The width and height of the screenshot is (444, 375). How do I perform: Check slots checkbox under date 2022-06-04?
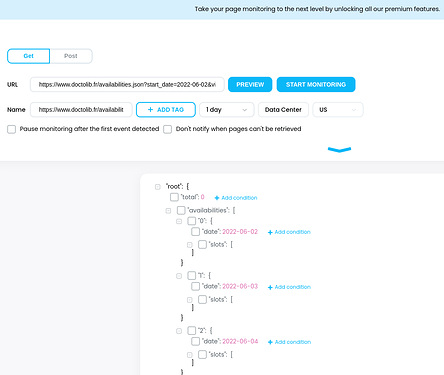[202, 354]
